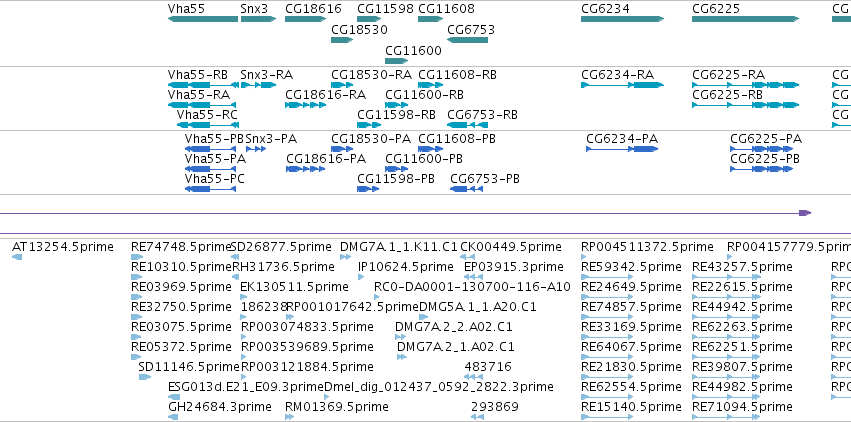Click EST 483716
Screen dimensions: 851x422
[473, 377]
